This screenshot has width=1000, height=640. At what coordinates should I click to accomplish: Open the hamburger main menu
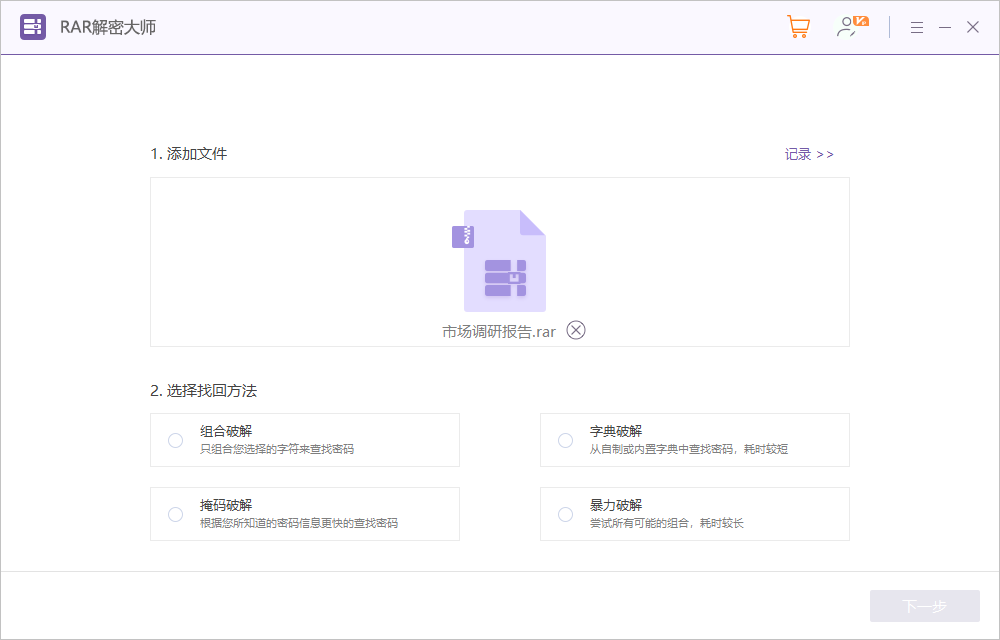(916, 28)
